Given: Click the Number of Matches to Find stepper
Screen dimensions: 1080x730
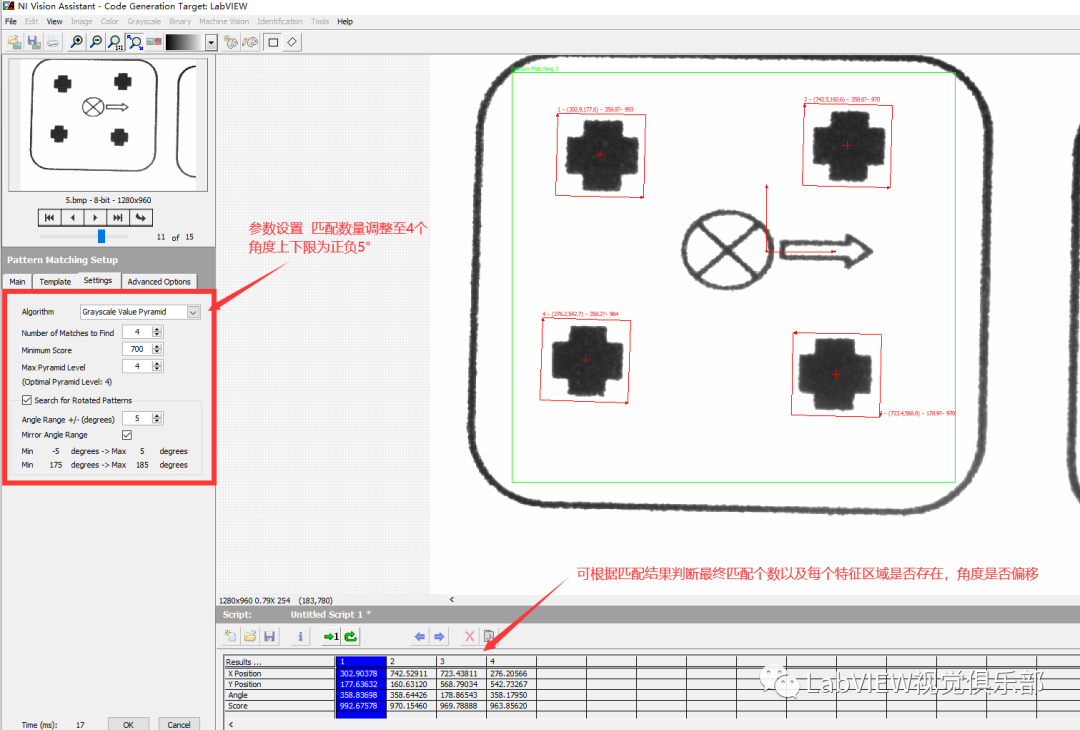Looking at the screenshot, I should [157, 332].
